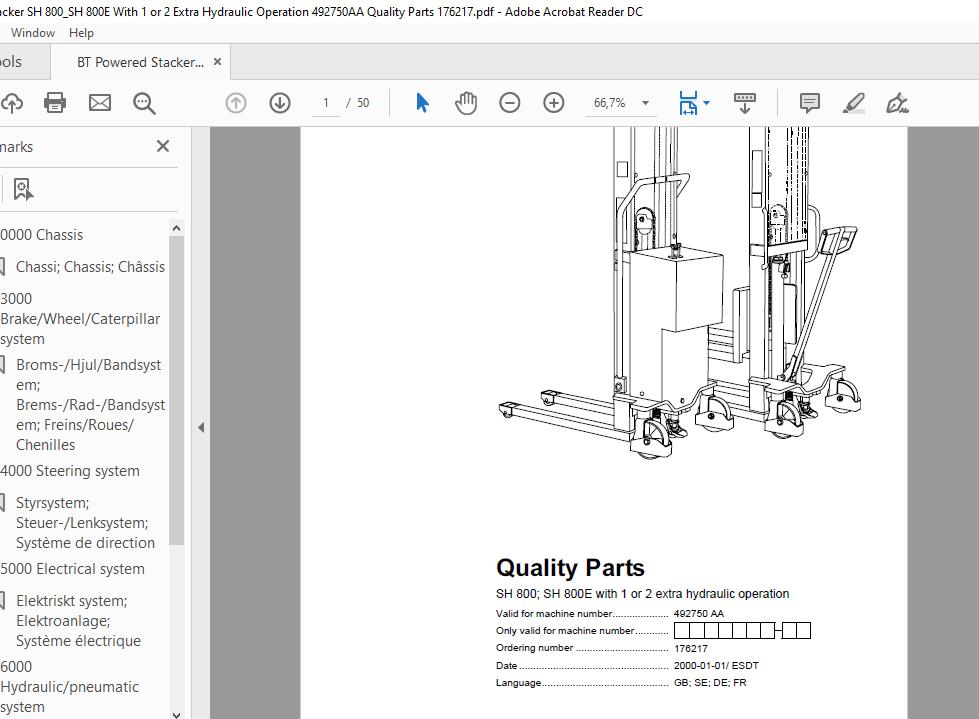979x719 pixels.
Task: Click the Tools tab
Action: (x=11, y=62)
